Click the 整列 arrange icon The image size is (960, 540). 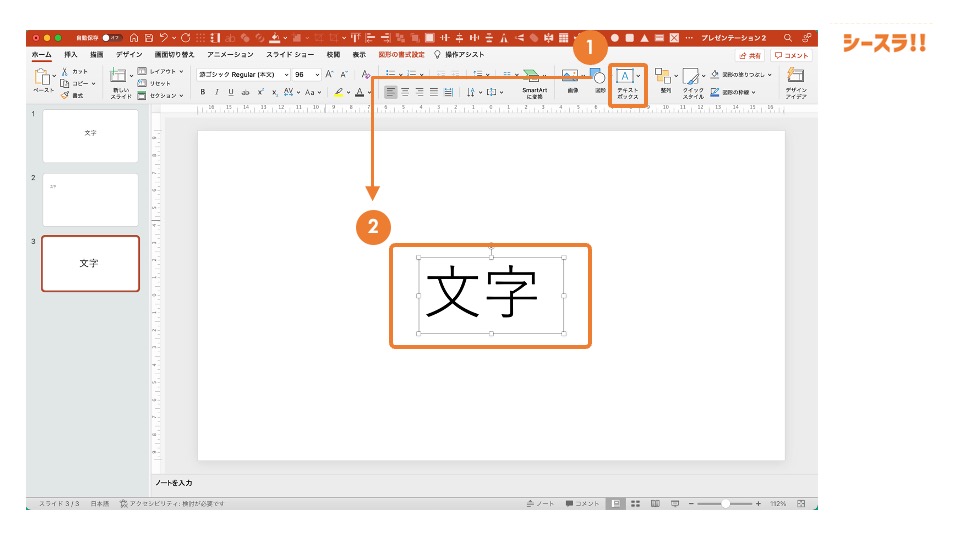662,77
